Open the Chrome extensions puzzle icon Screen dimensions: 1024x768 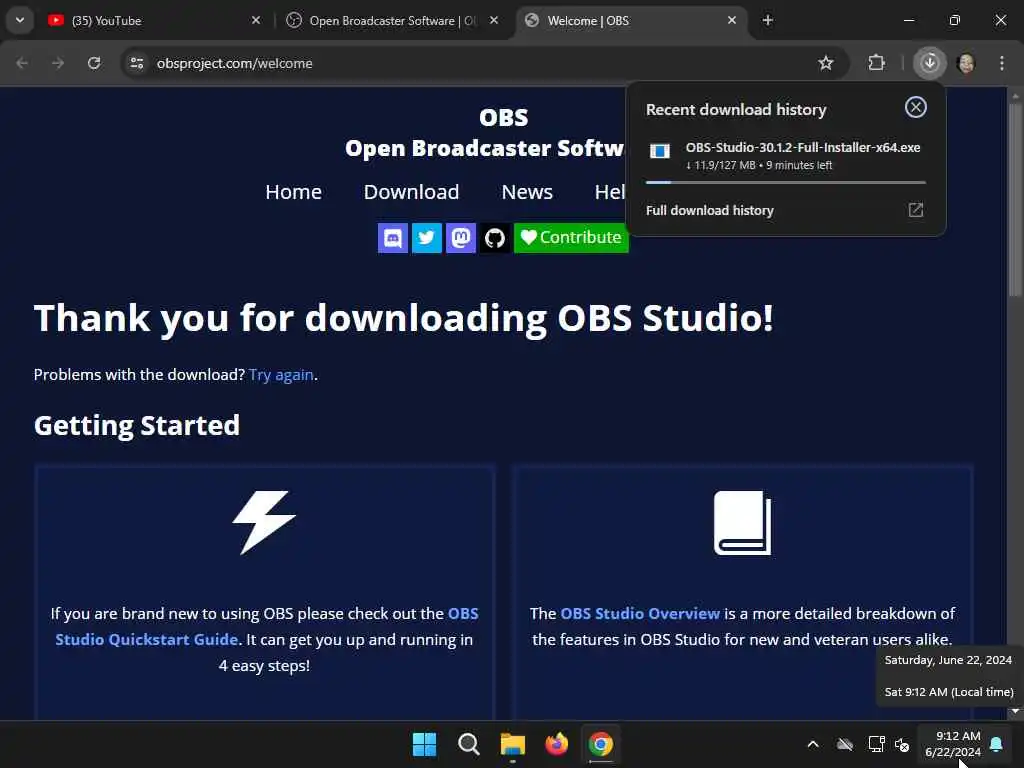coord(876,63)
